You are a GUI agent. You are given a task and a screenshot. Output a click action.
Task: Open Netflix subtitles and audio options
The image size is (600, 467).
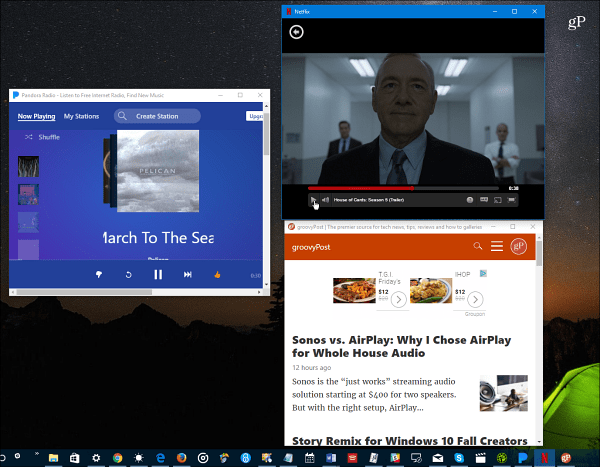click(484, 200)
